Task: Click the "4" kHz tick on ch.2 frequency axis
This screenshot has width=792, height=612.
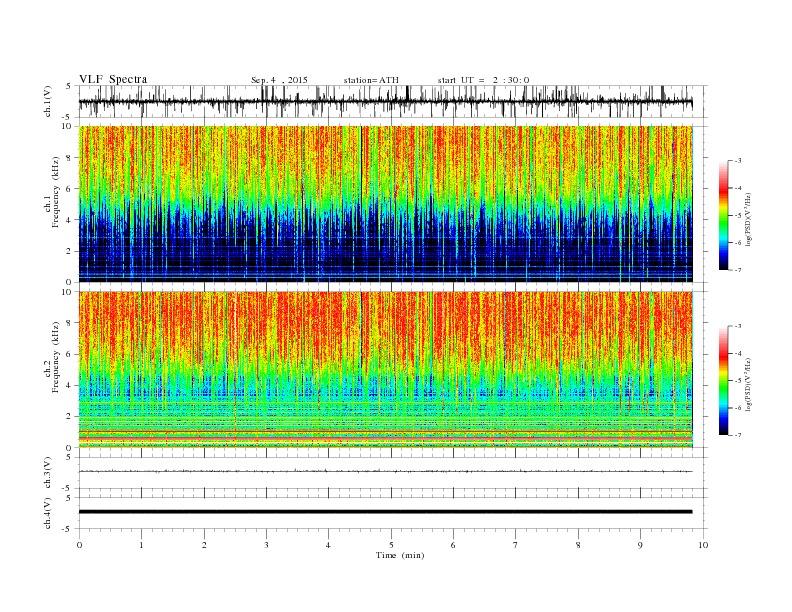Action: point(69,386)
